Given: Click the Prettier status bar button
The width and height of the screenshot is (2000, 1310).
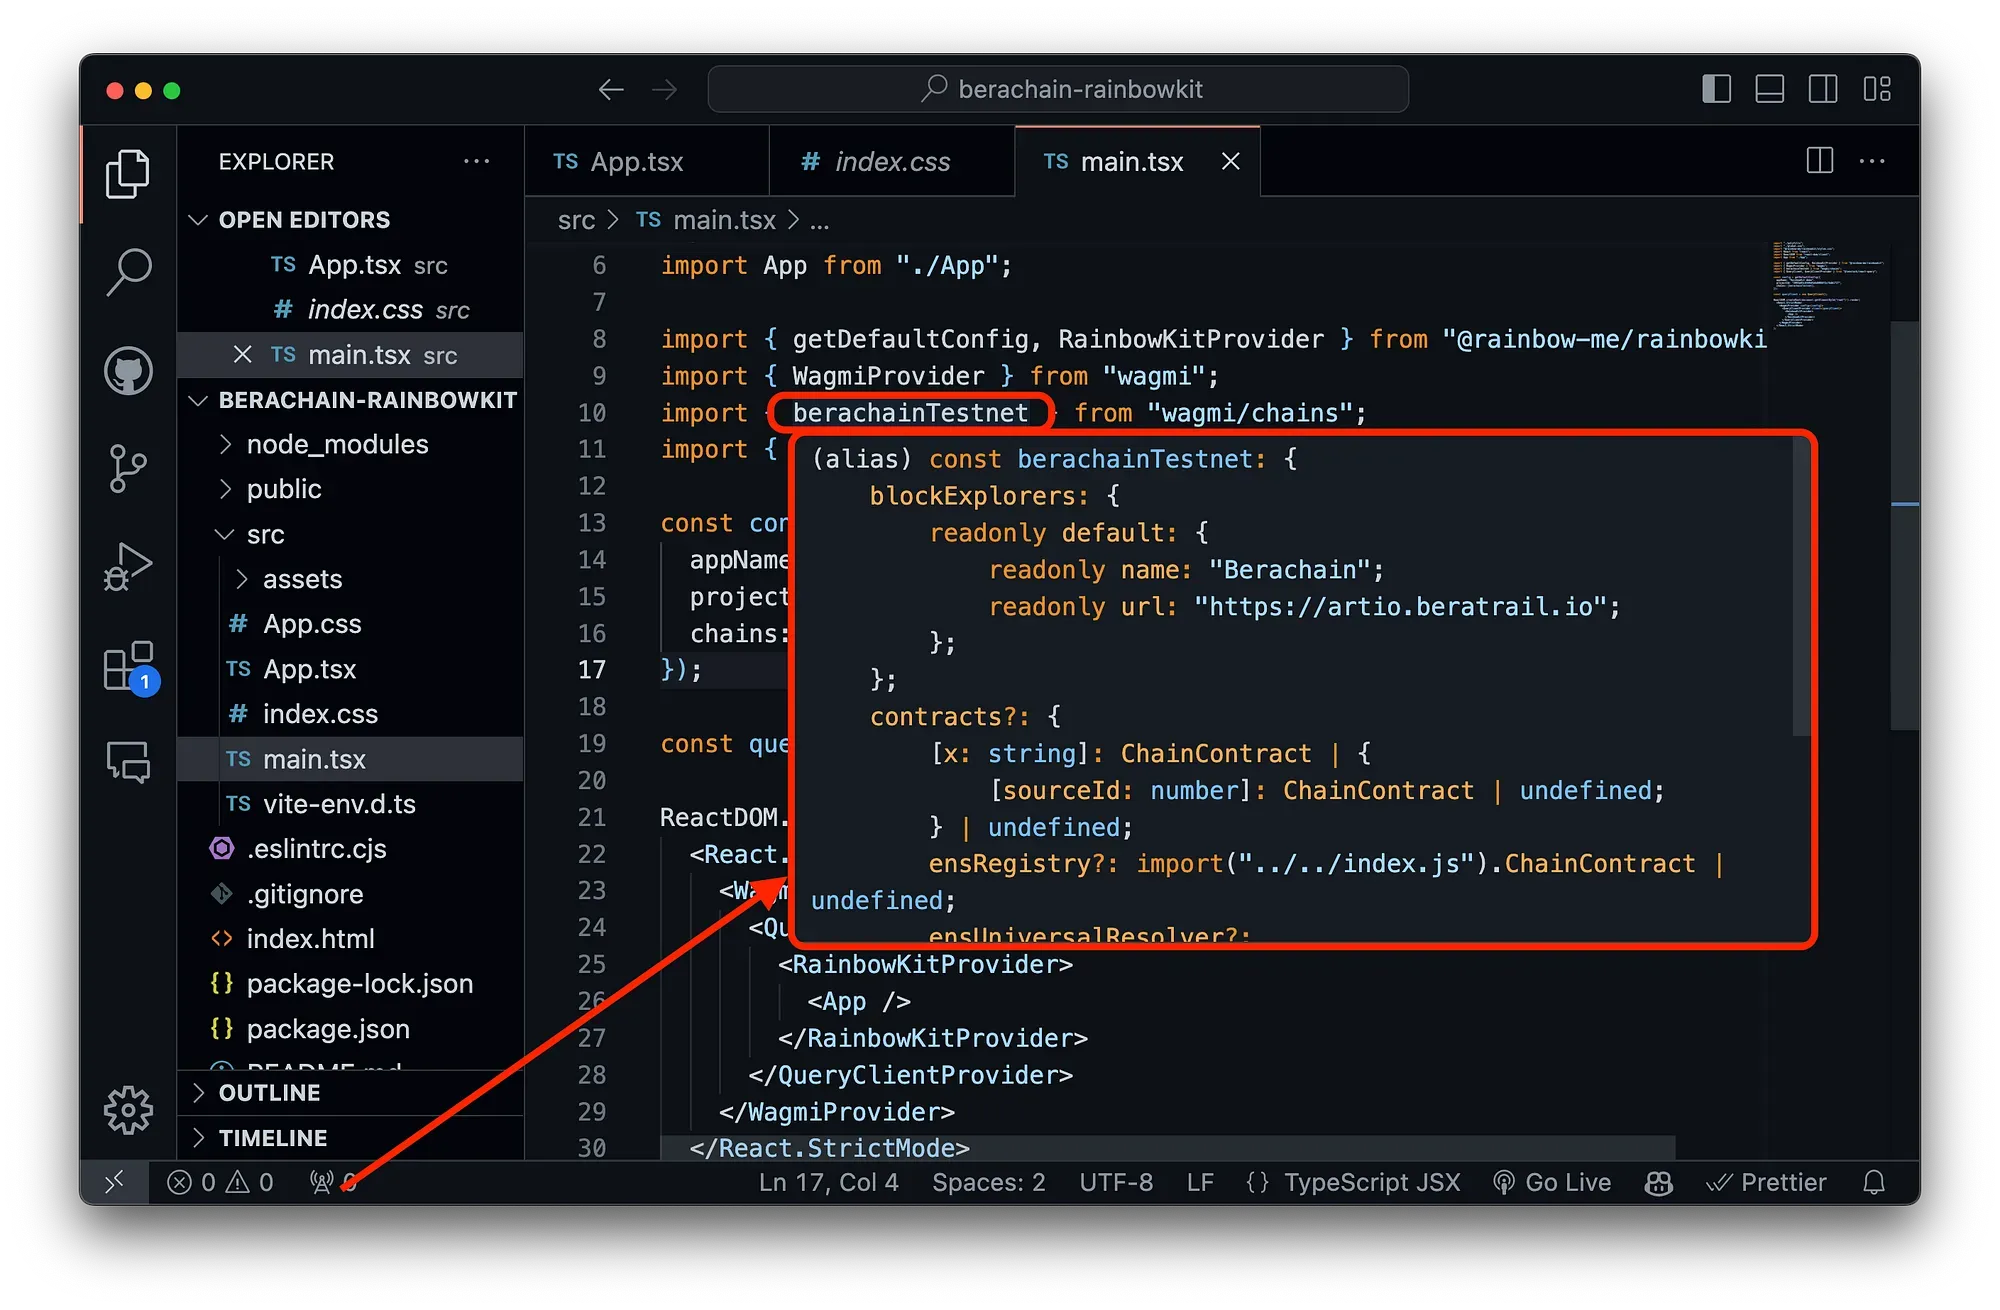Looking at the screenshot, I should pyautogui.click(x=1766, y=1182).
